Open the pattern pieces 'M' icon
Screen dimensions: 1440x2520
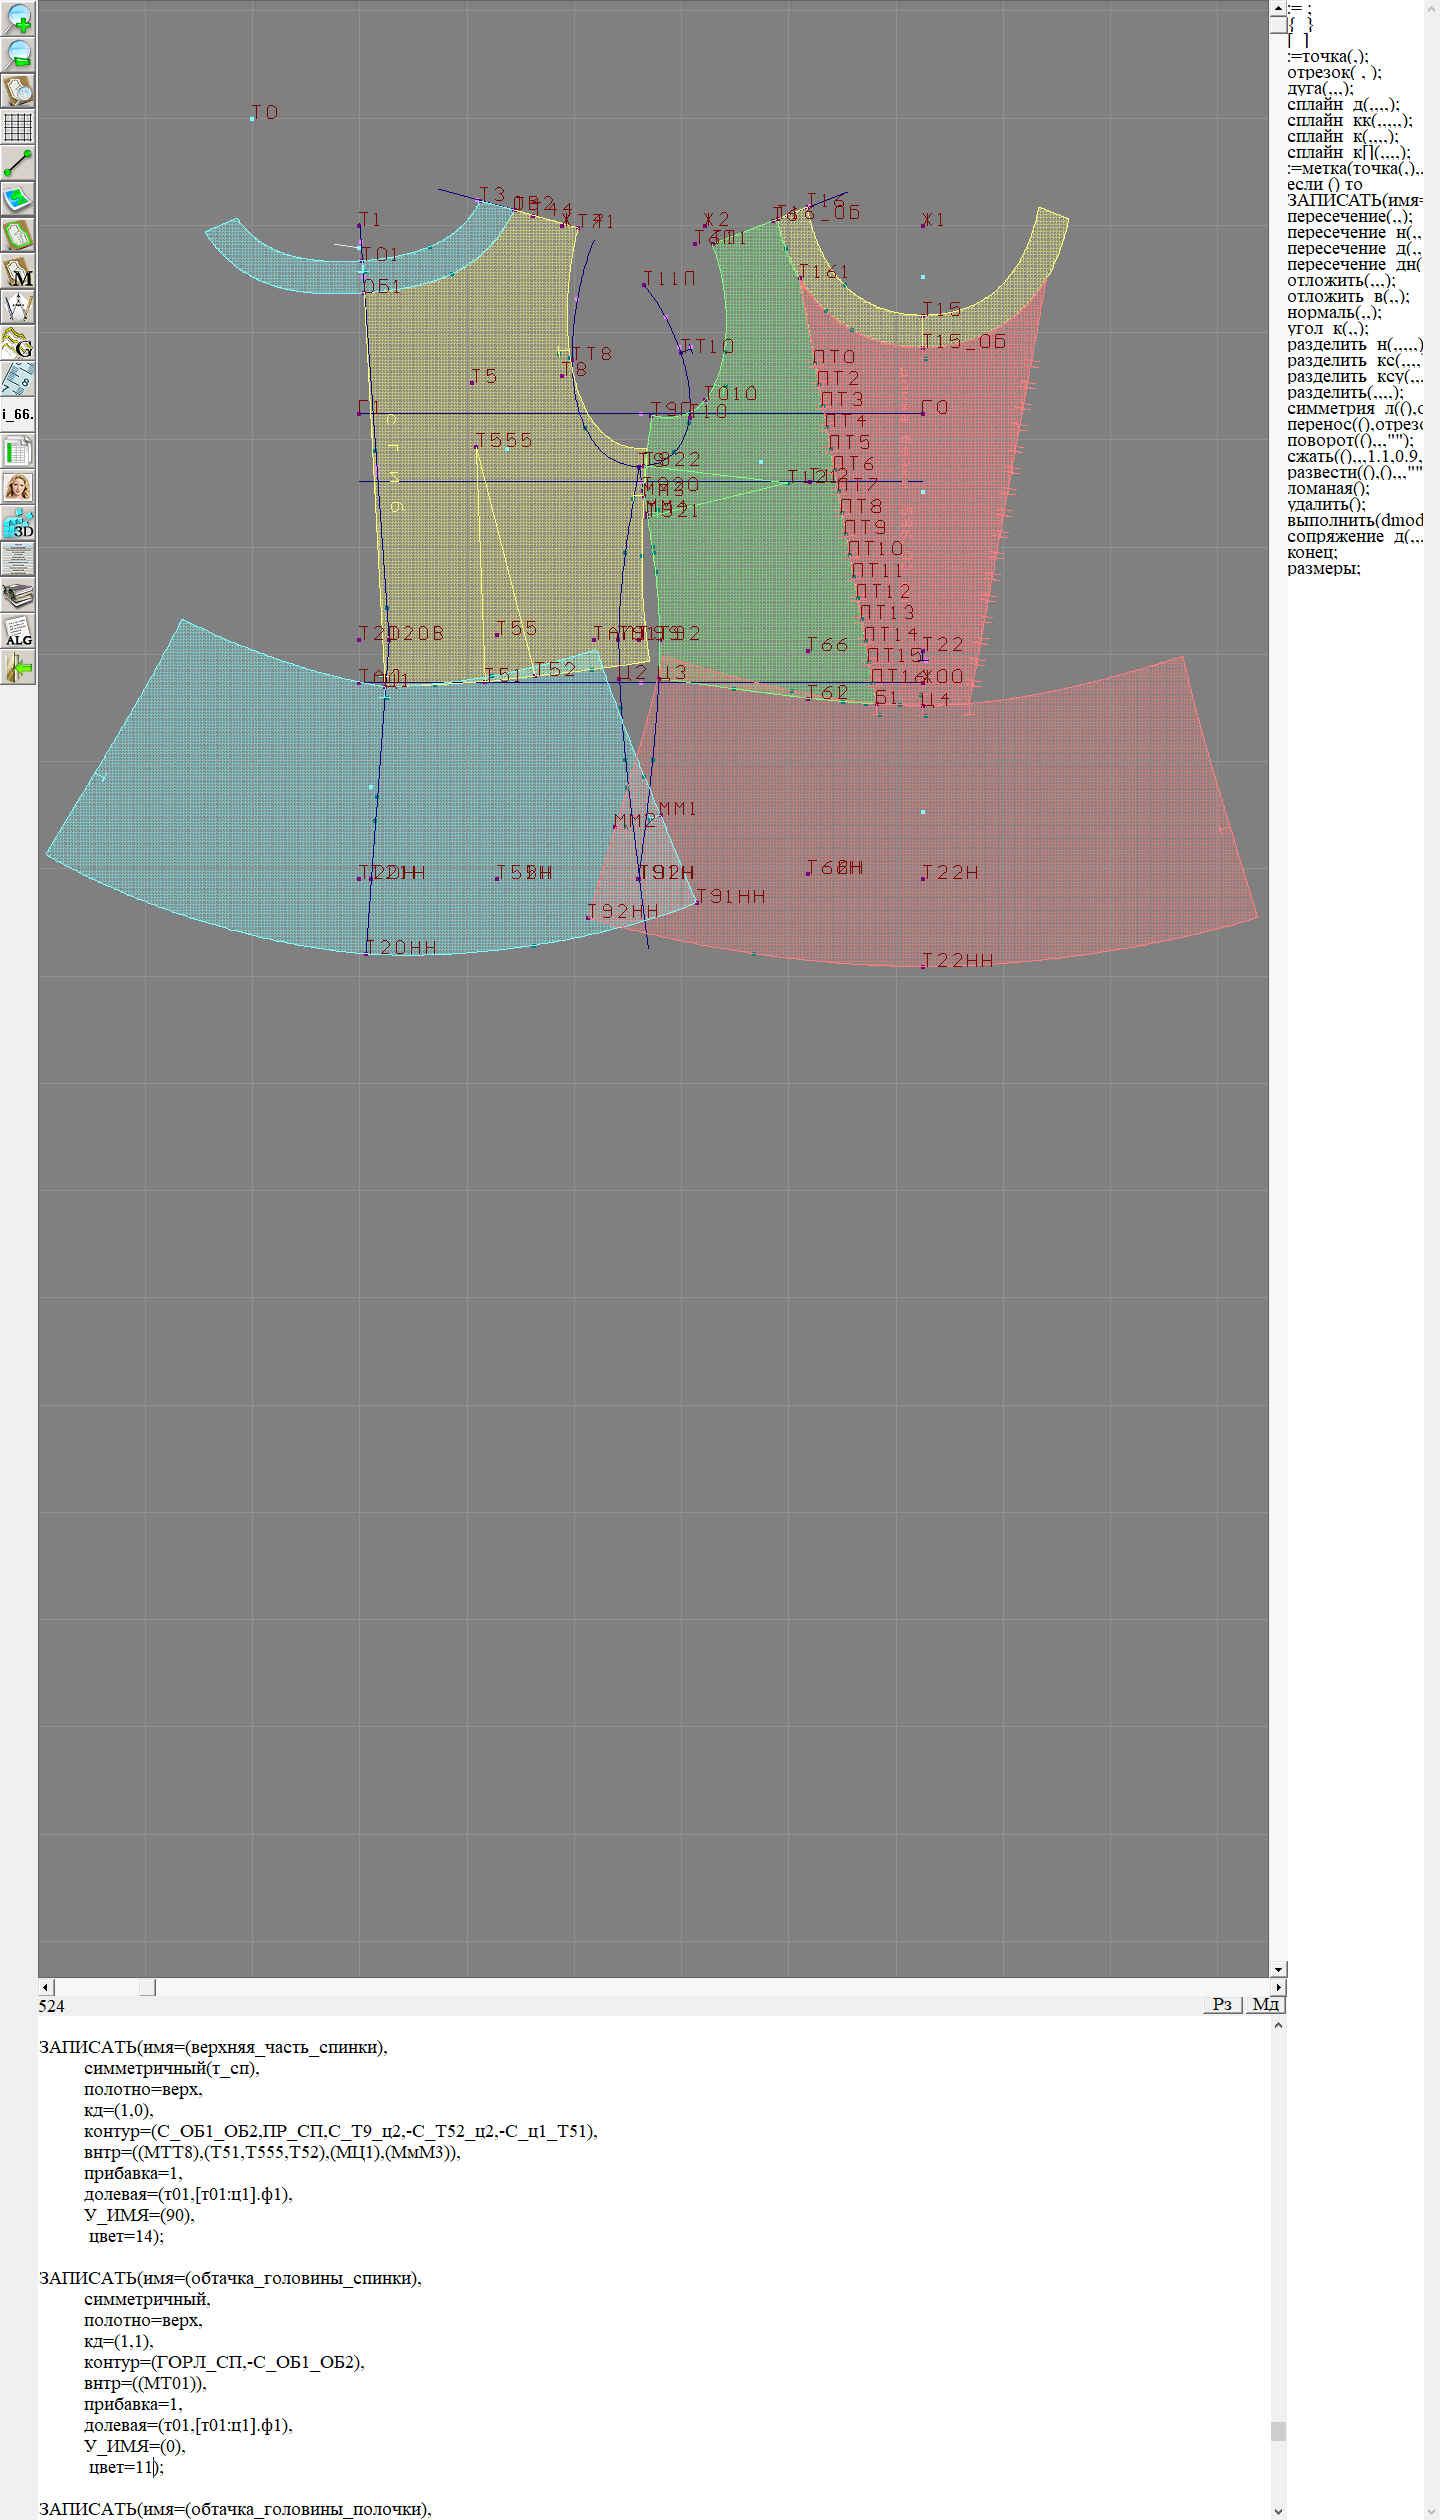coord(18,272)
